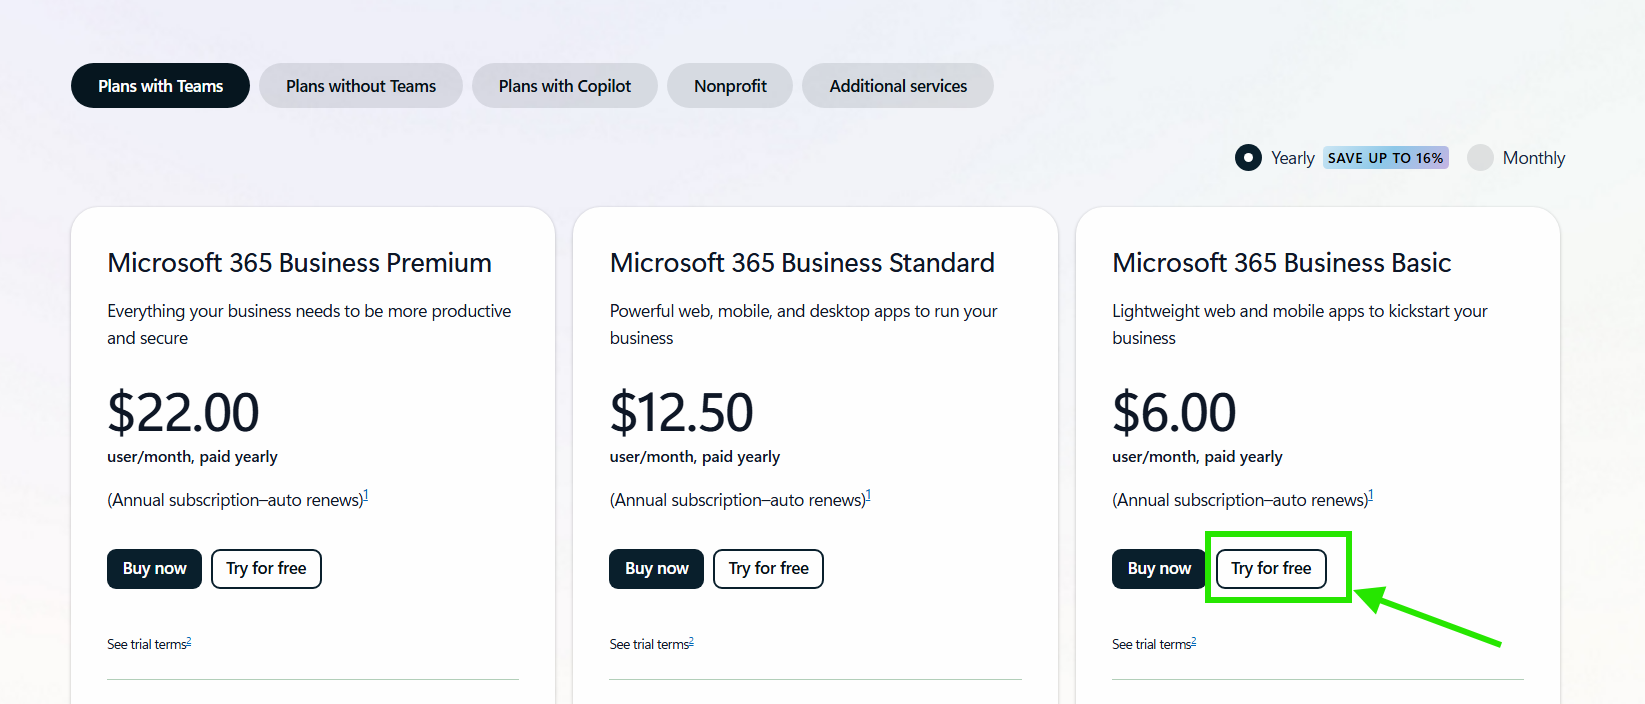
Task: Try Business Standard for free
Action: coord(768,569)
